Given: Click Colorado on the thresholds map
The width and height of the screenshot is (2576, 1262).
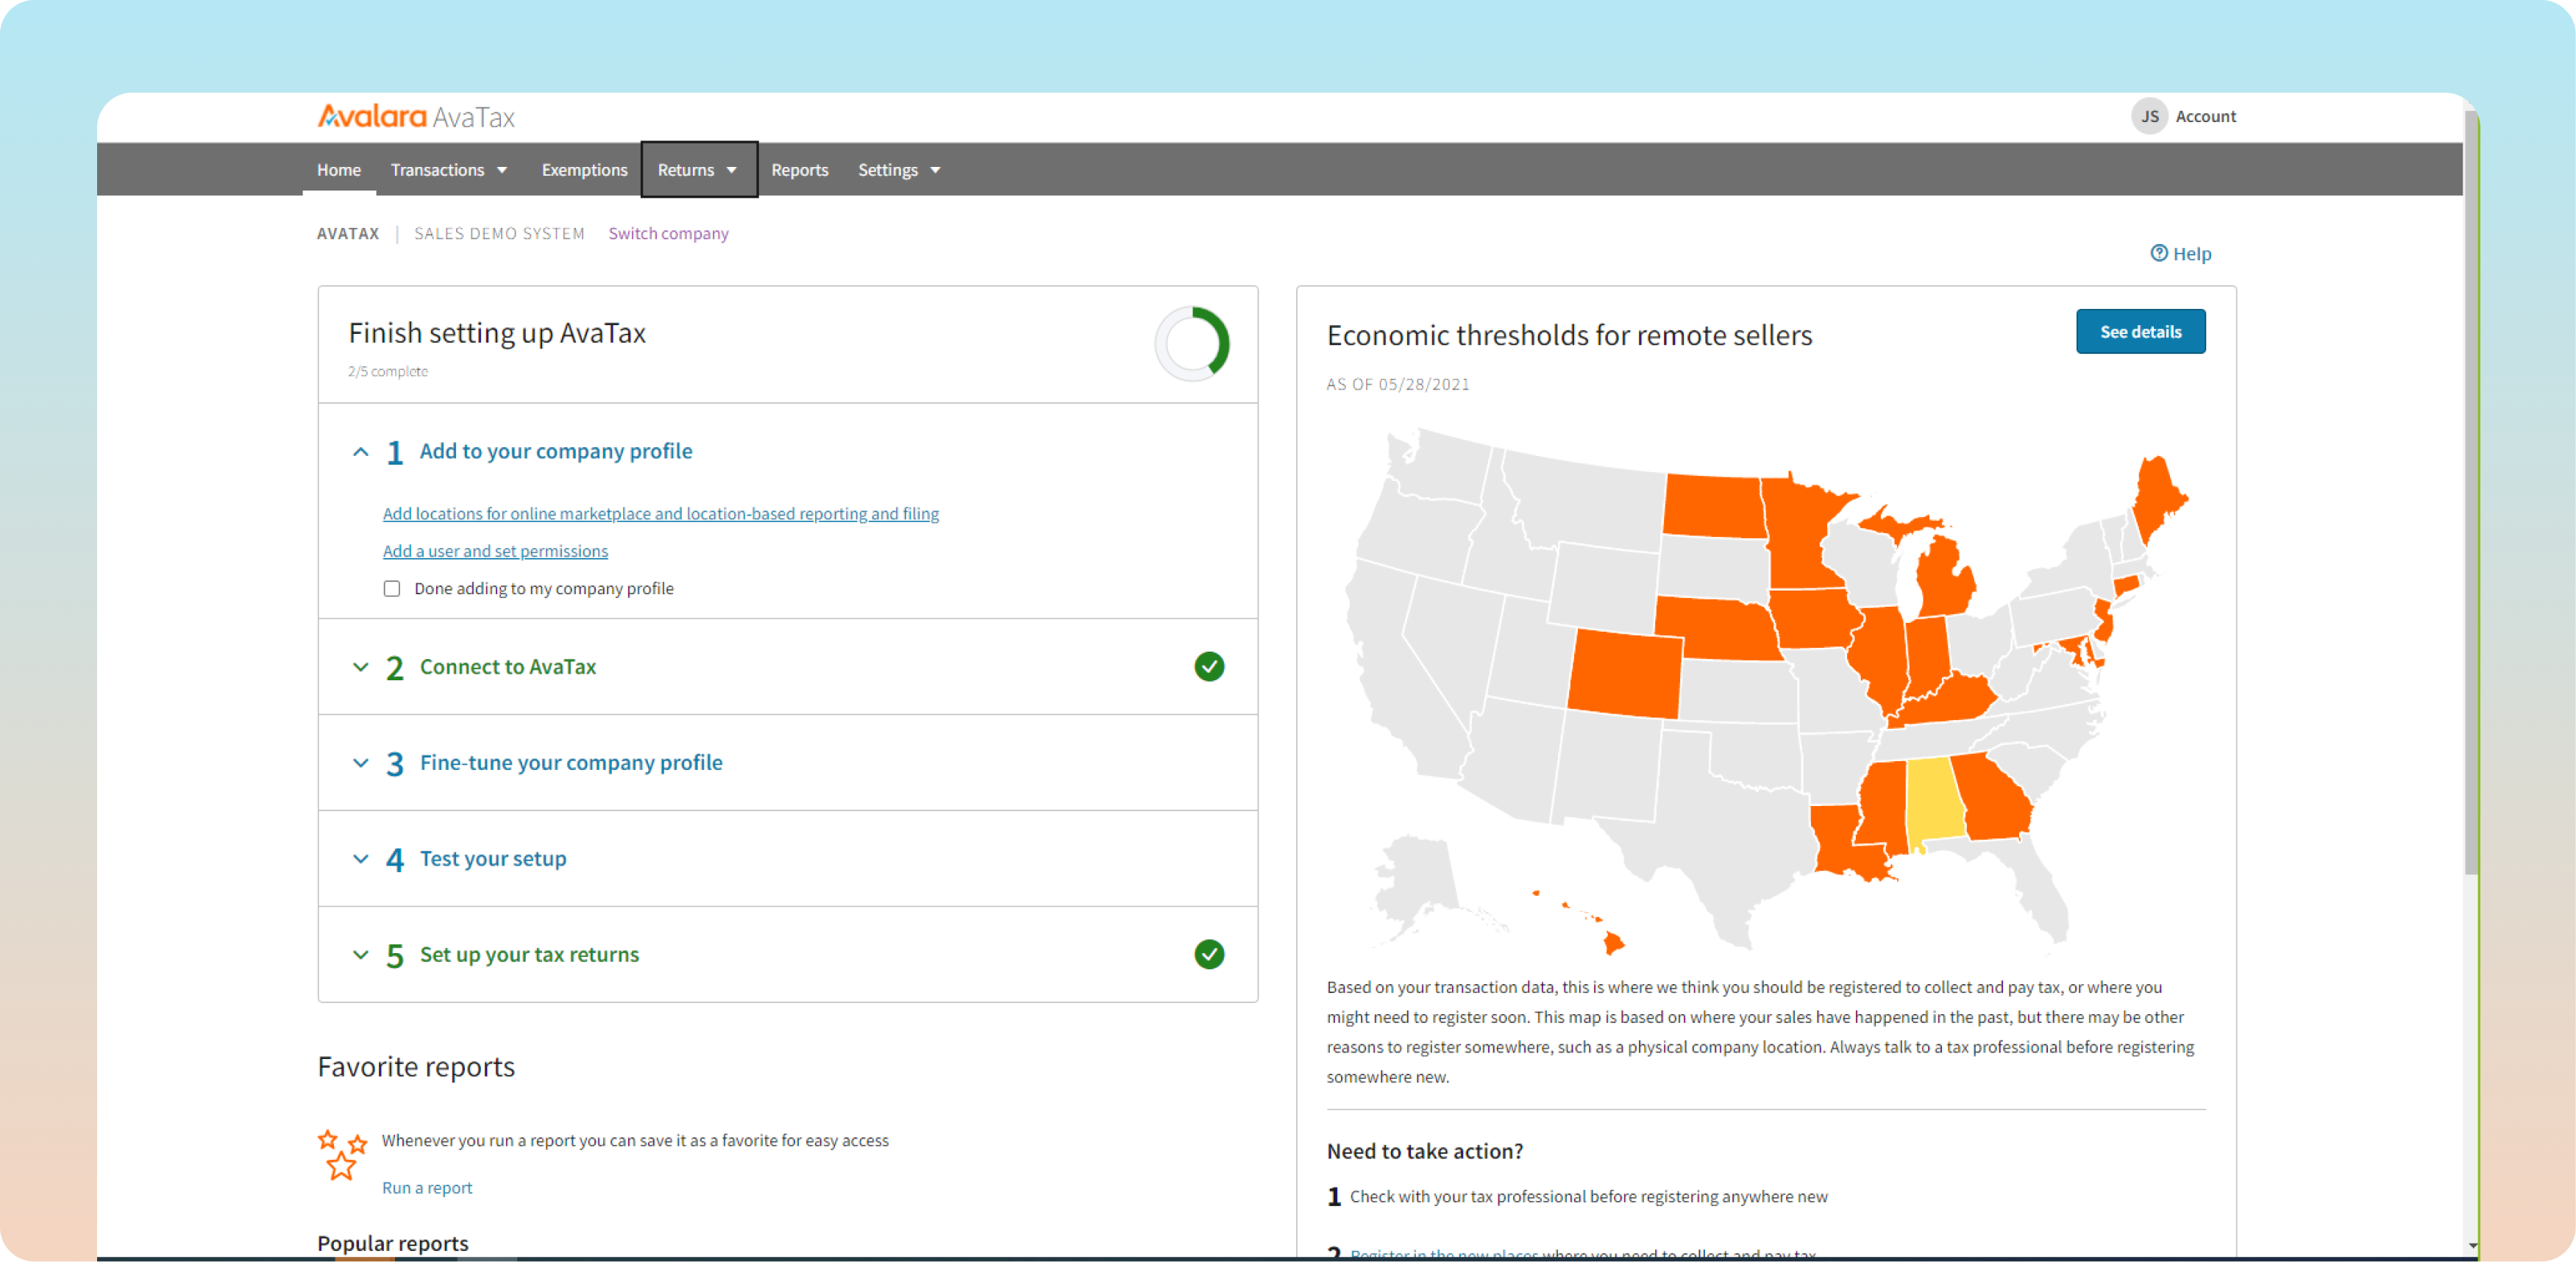Looking at the screenshot, I should click(1624, 674).
